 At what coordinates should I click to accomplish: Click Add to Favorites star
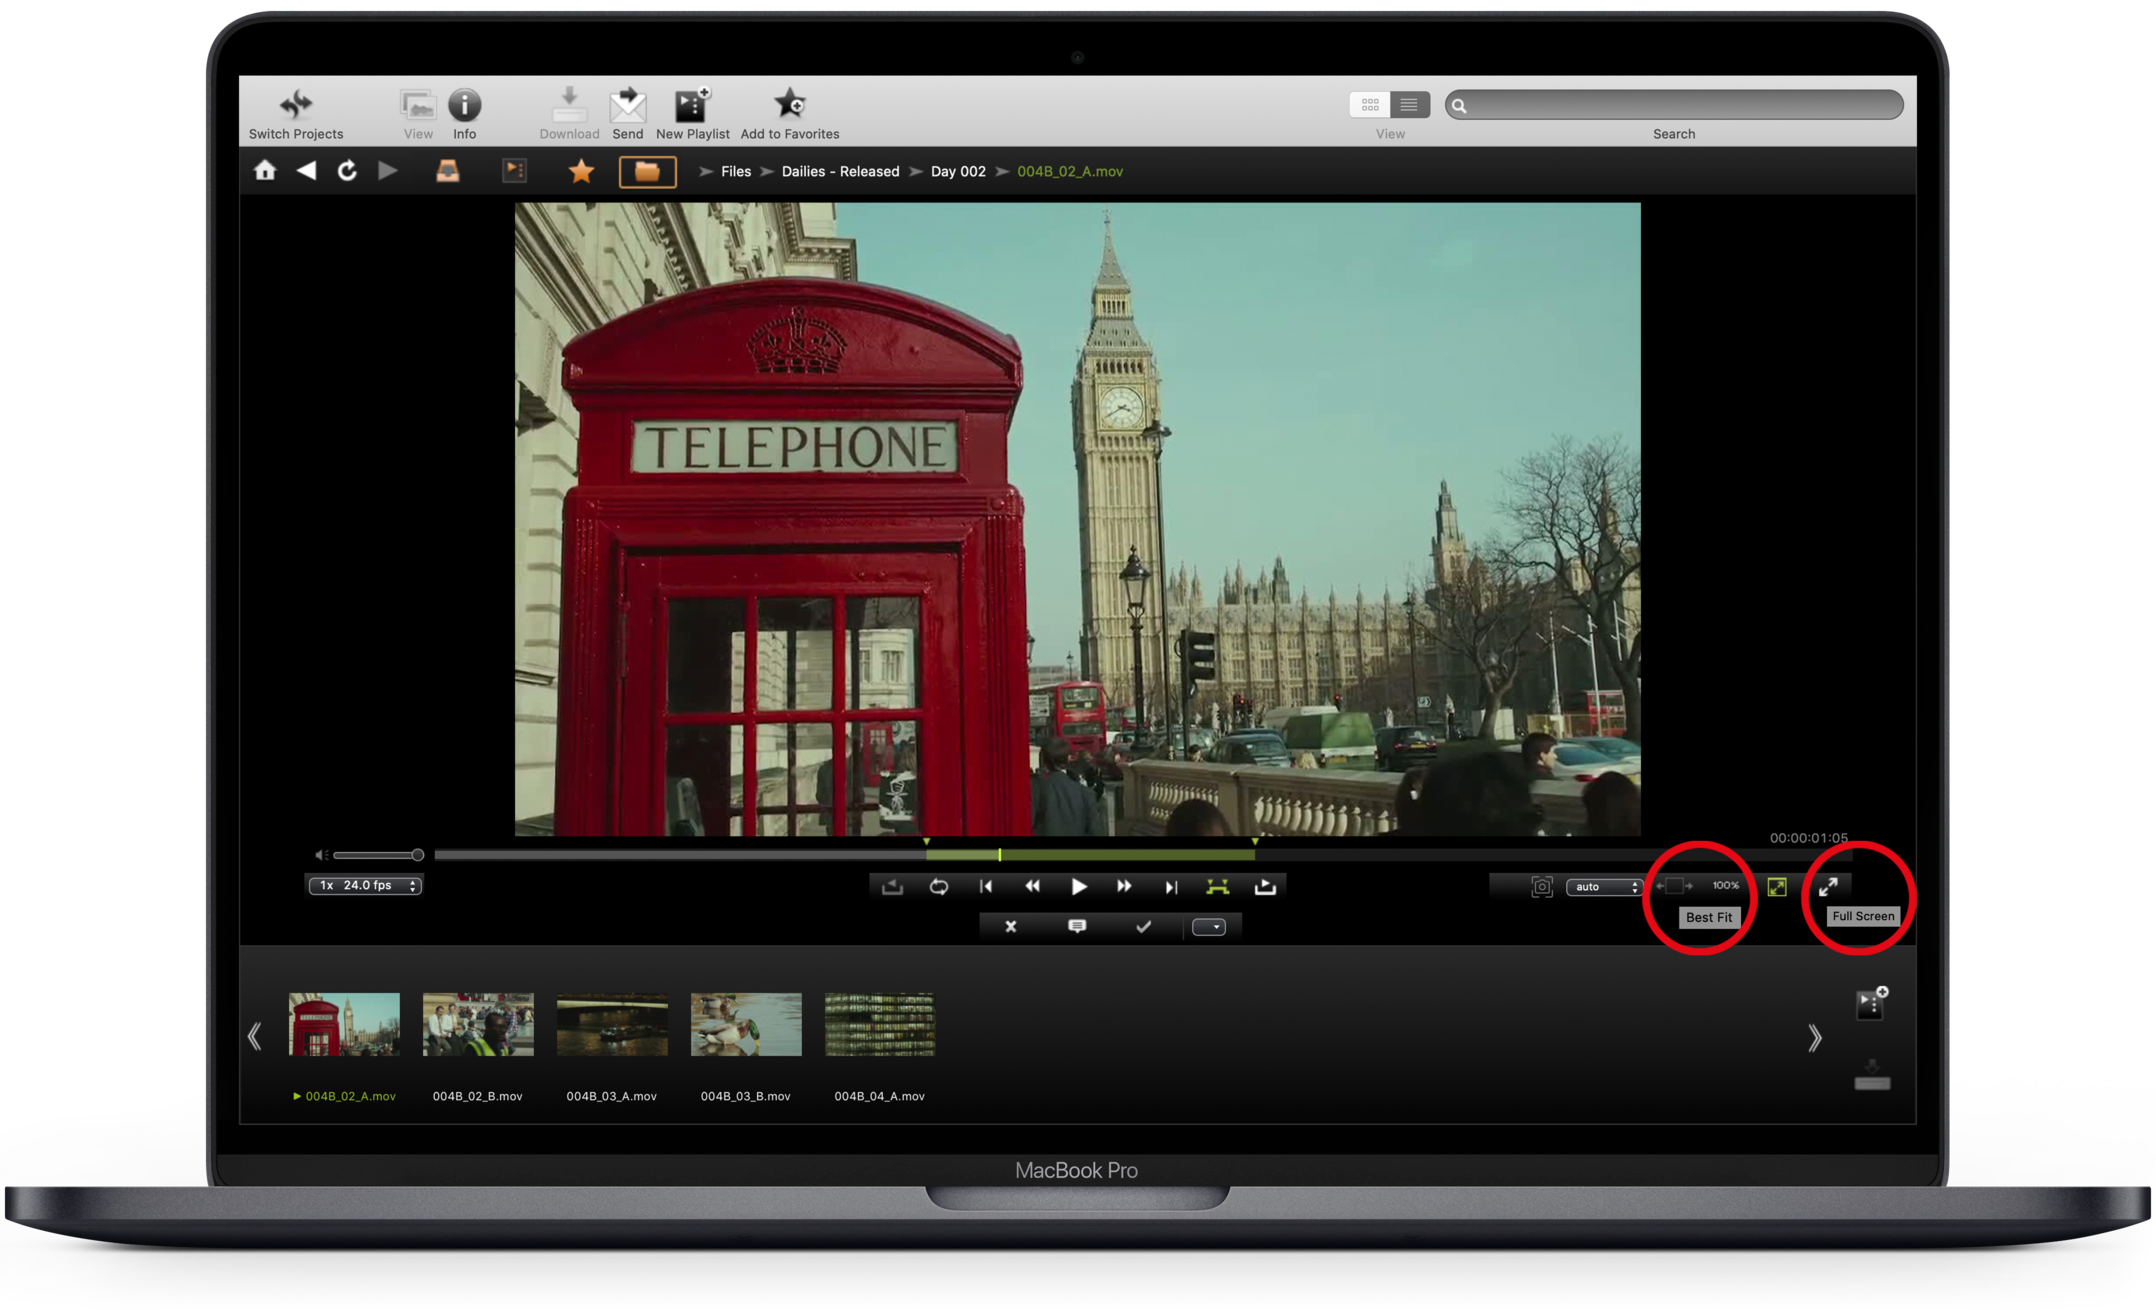789,104
